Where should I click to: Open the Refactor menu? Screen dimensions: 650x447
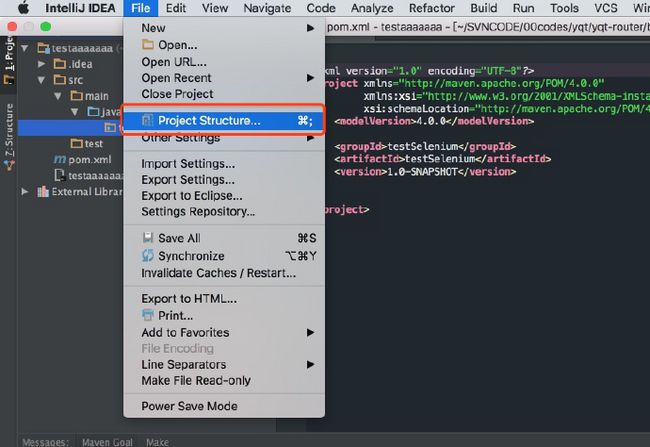pos(432,8)
